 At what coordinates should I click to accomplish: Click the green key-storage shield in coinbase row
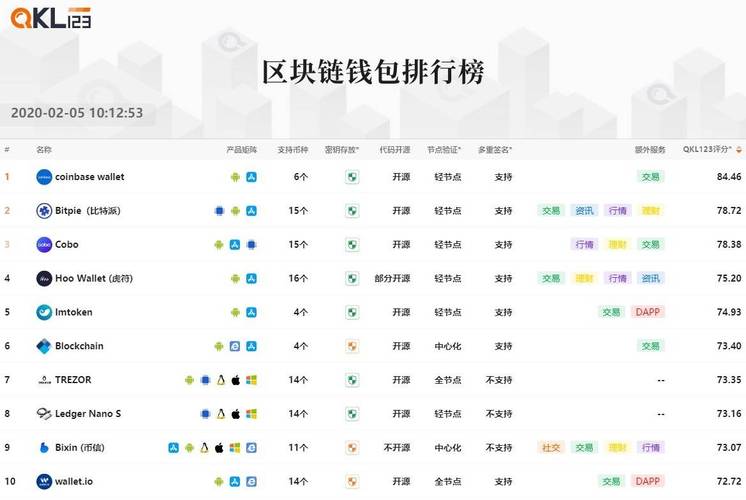pos(352,177)
